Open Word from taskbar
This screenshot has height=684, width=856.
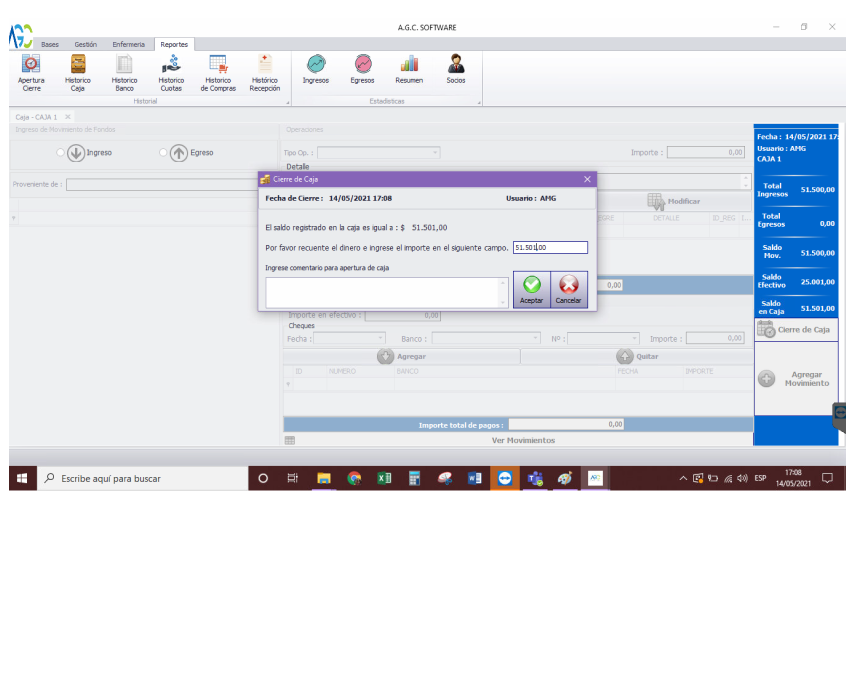pyautogui.click(x=474, y=478)
